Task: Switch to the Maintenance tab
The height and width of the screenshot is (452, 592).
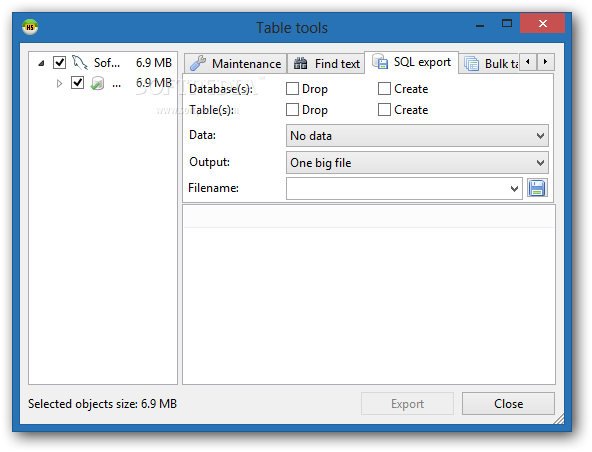Action: [236, 63]
